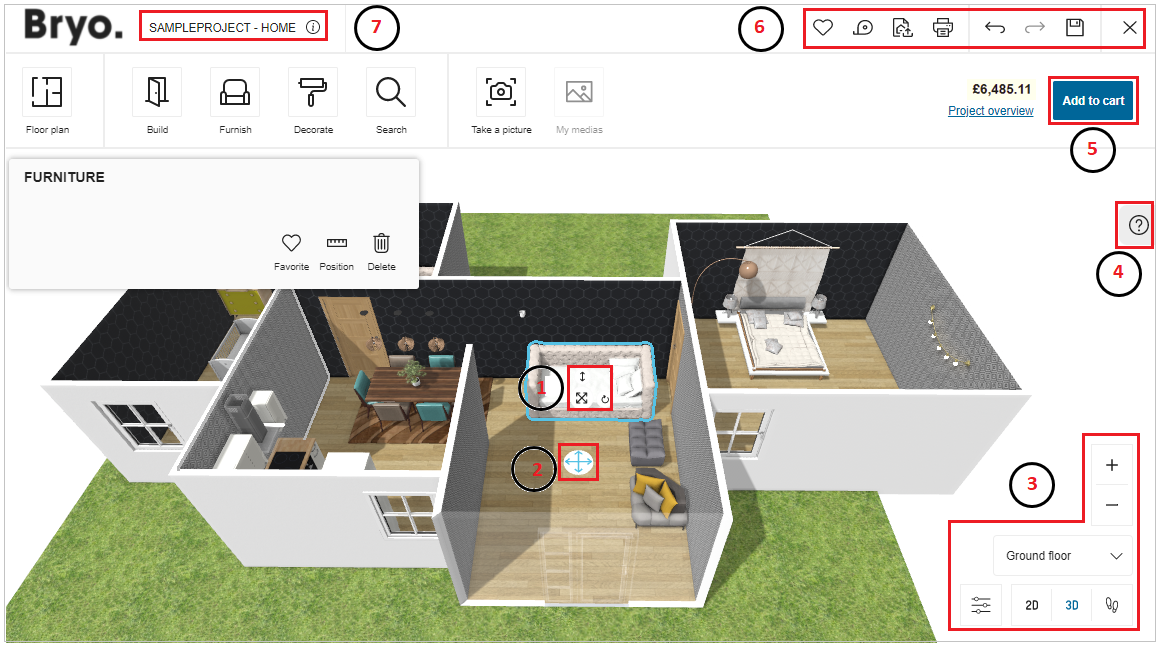Expand the Ground floor dropdown

coord(1062,556)
